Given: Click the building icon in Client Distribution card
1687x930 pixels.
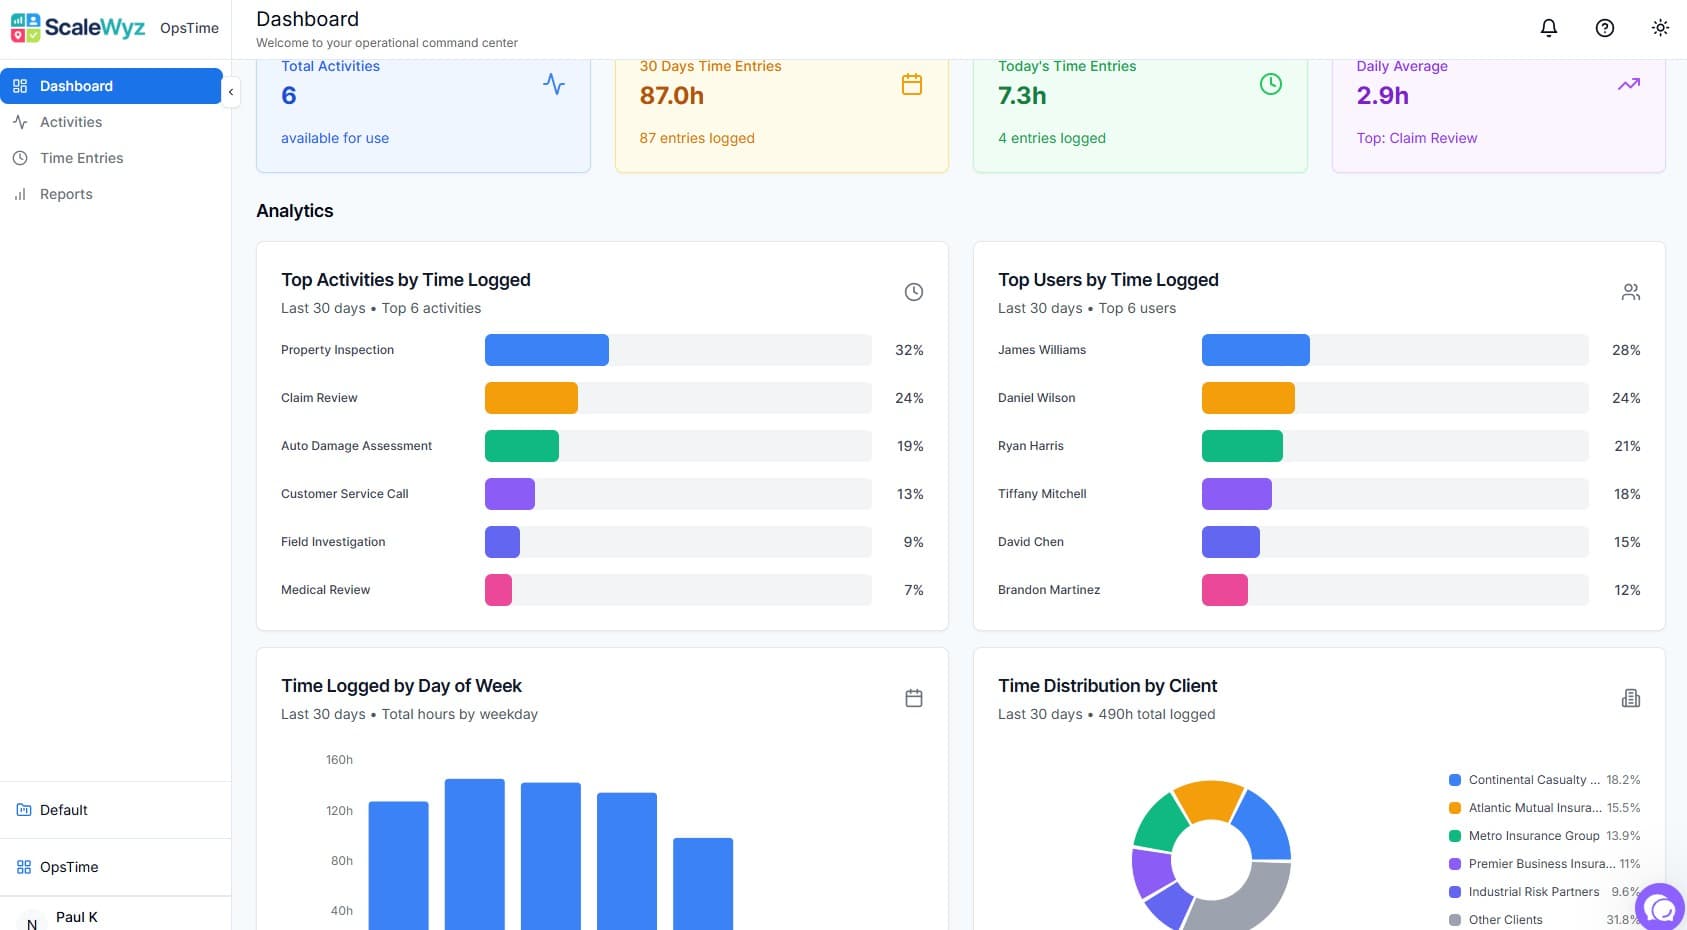Looking at the screenshot, I should coord(1630,698).
